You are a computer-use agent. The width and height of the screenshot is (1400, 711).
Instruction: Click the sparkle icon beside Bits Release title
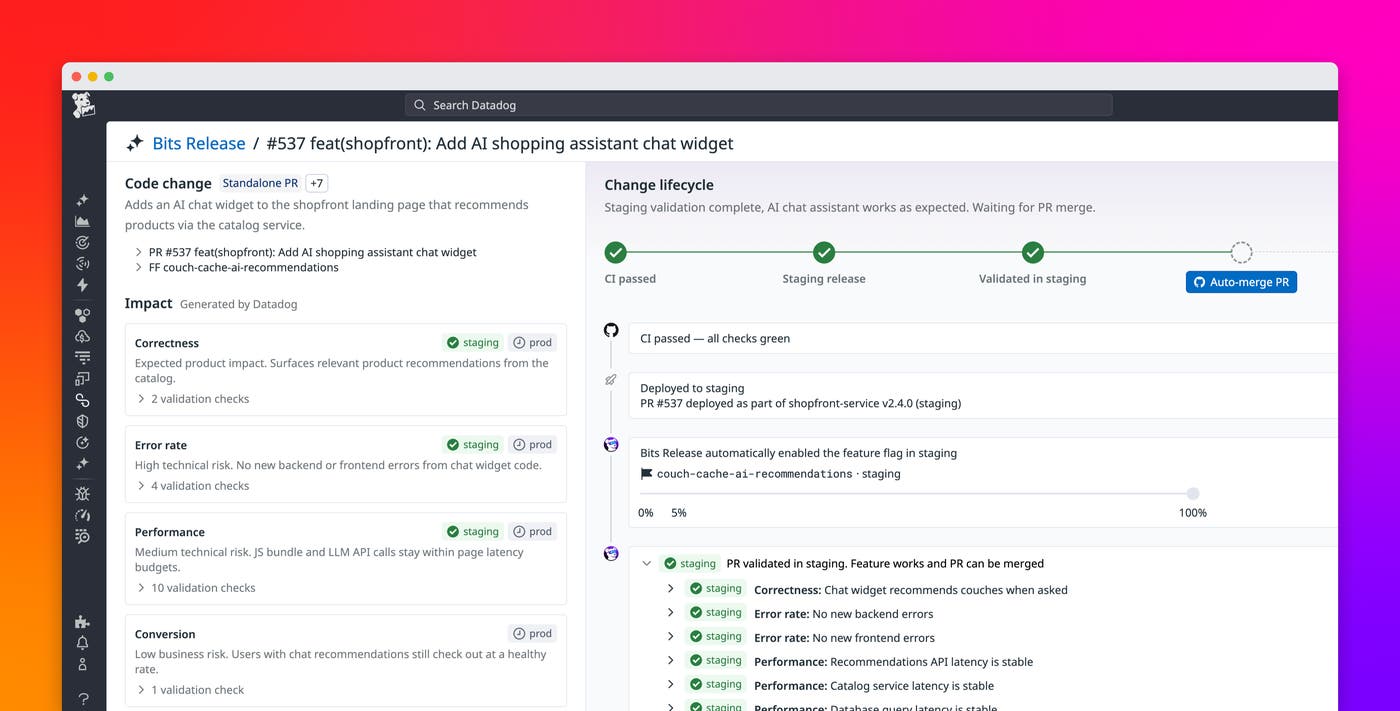(x=135, y=144)
